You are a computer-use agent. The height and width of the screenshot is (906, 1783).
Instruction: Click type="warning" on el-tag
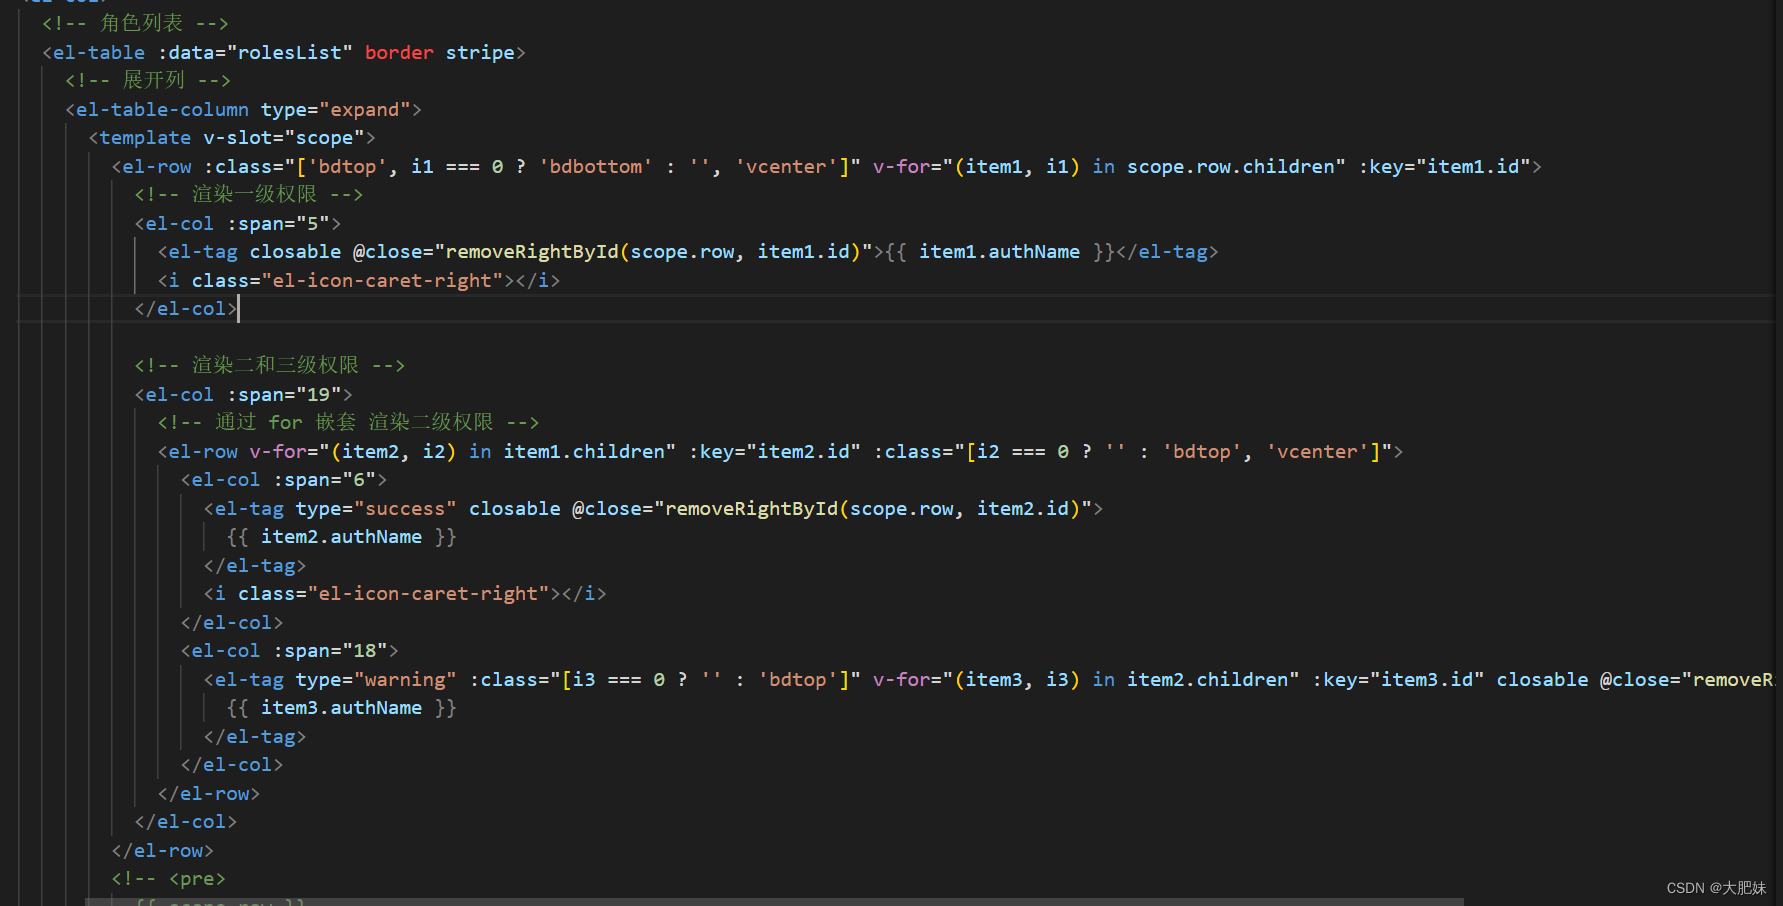(x=376, y=679)
